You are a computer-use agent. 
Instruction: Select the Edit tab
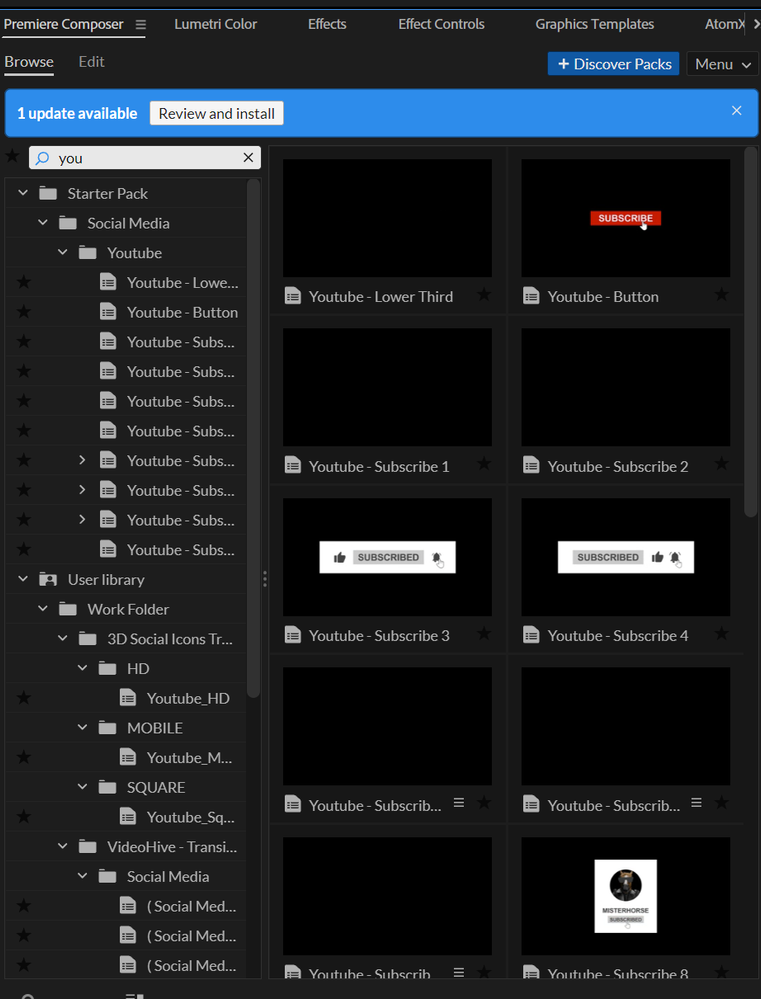pos(91,62)
